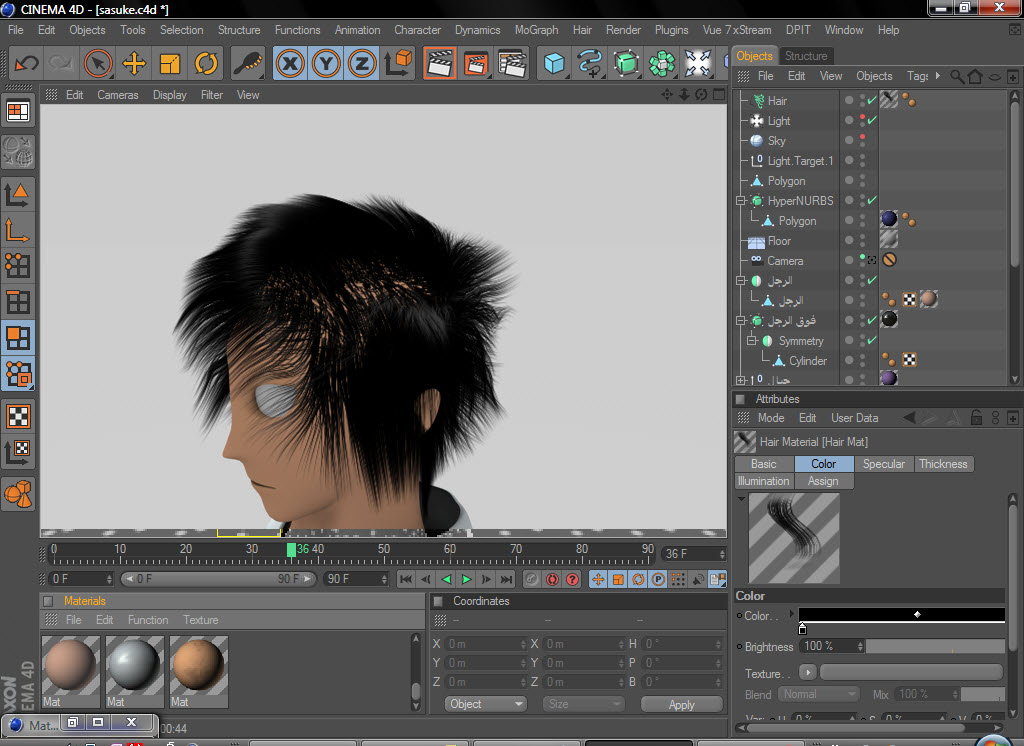1024x746 pixels.
Task: Open the Size dropdown in Coordinates
Action: pos(583,704)
